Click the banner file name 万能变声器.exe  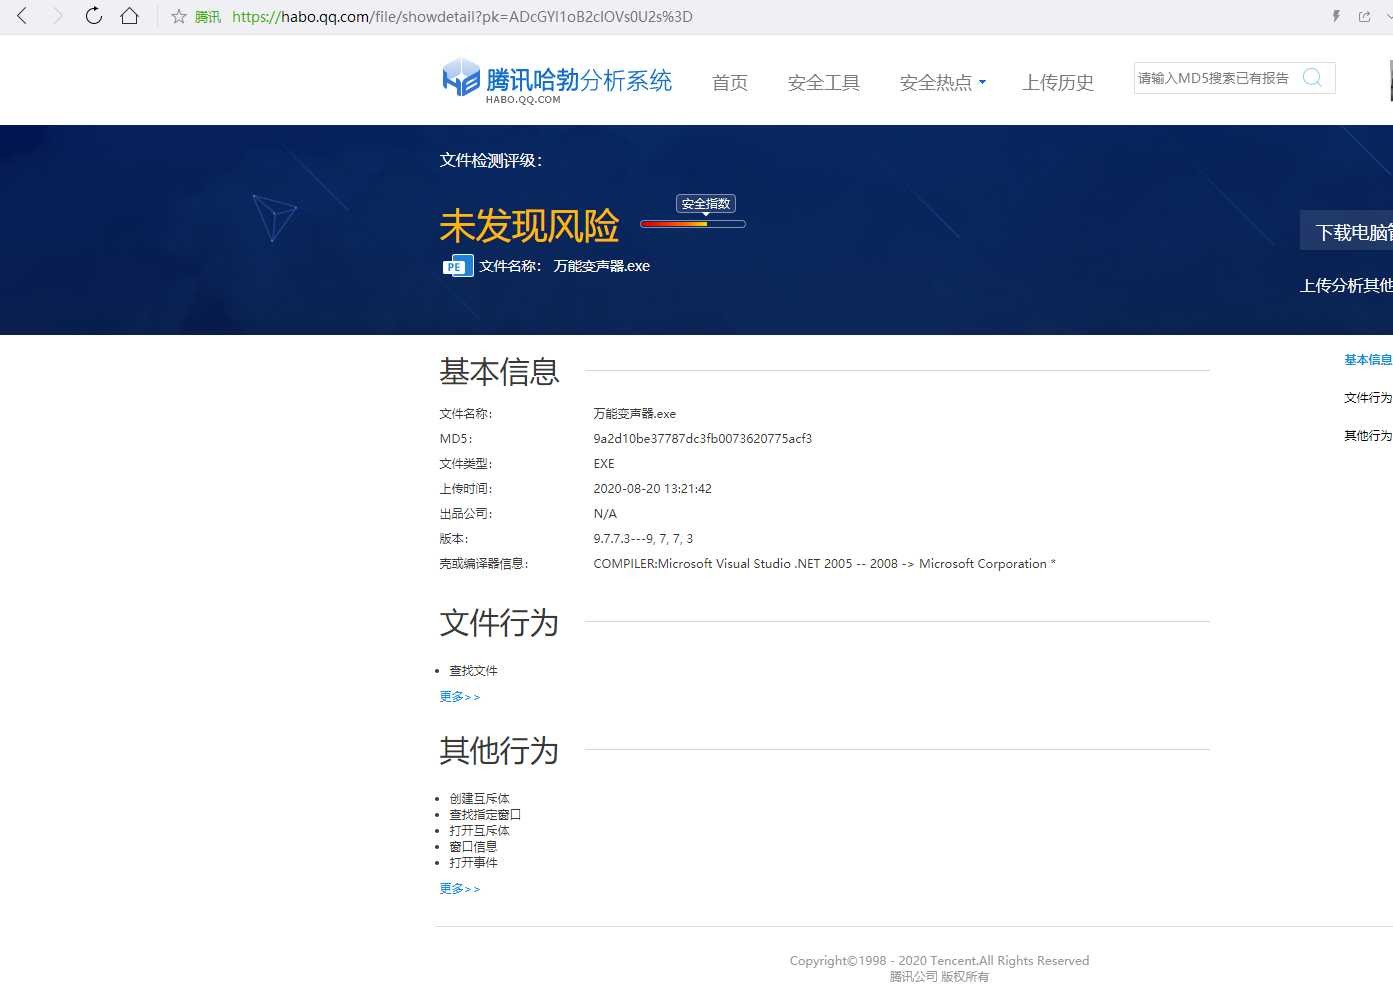(602, 266)
